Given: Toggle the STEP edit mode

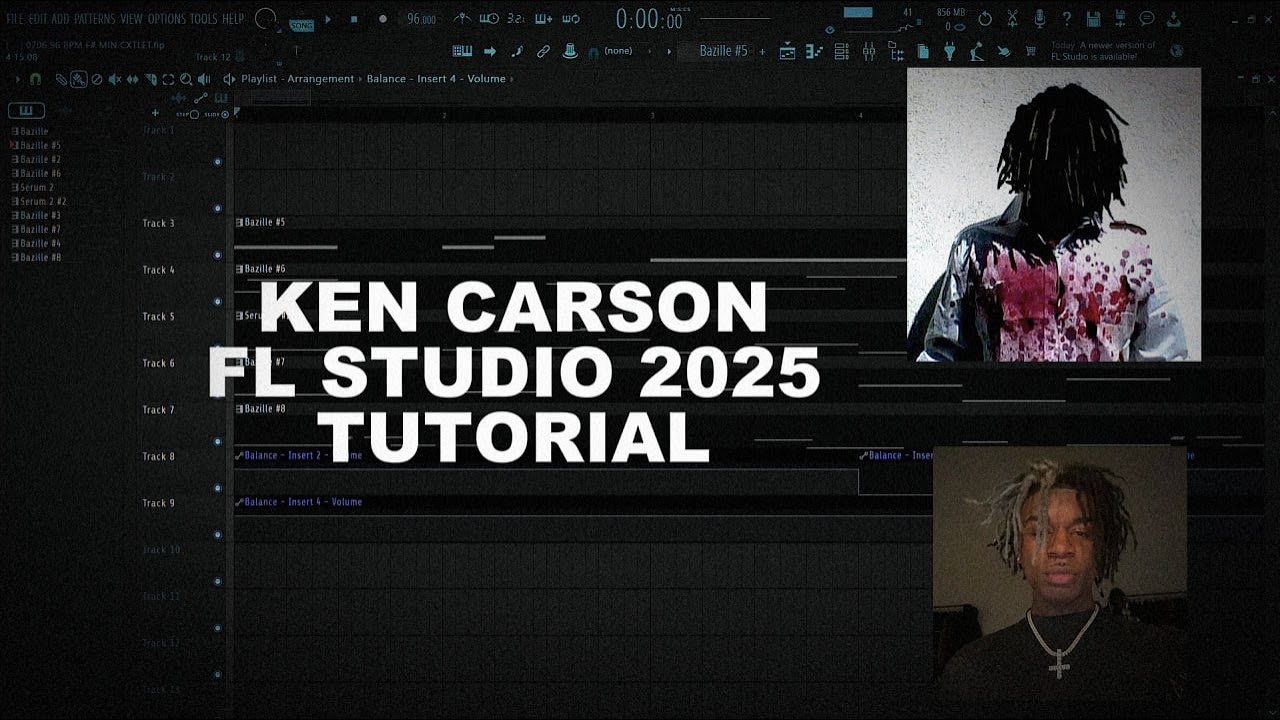Looking at the screenshot, I should 189,114.
